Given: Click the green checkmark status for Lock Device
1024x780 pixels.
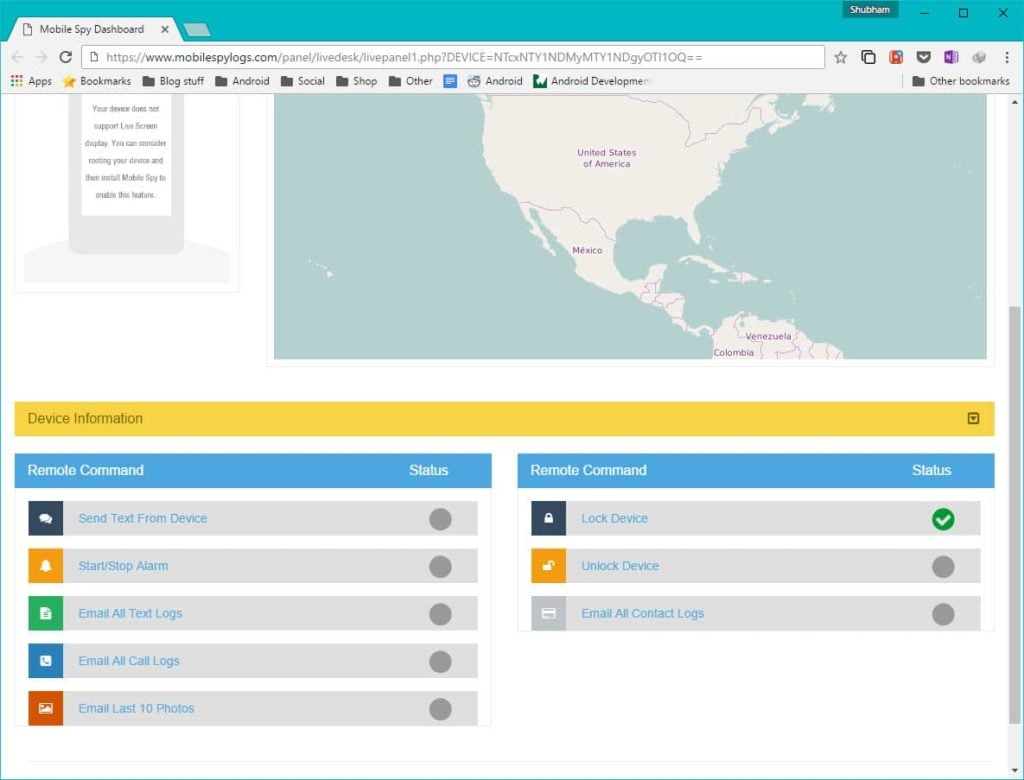Looking at the screenshot, I should 943,519.
